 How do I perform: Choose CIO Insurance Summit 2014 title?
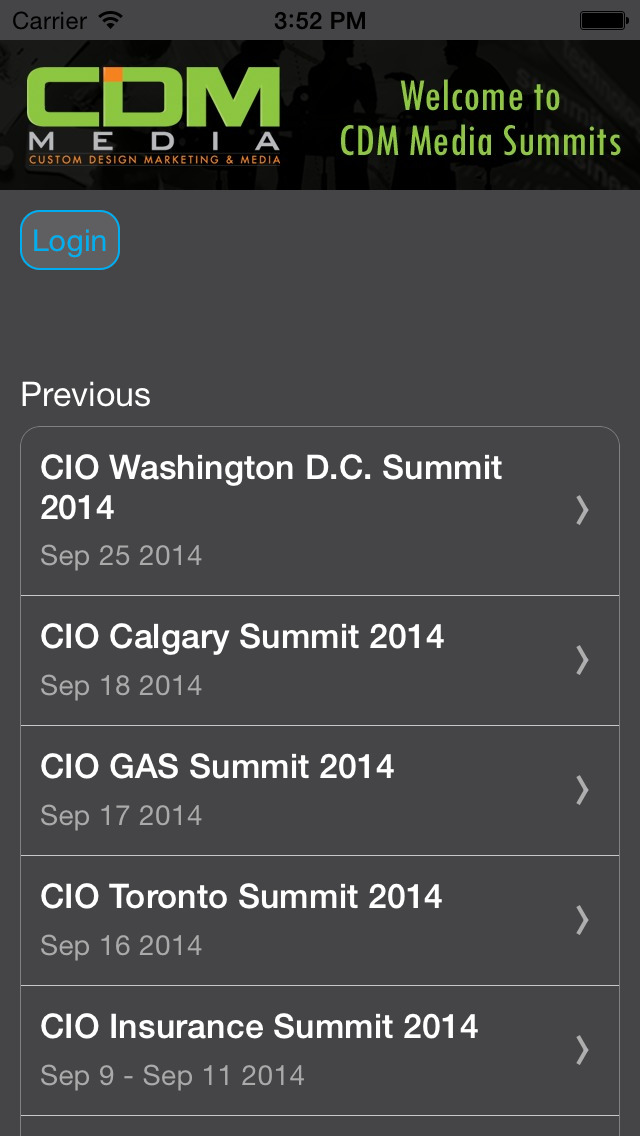259,1027
